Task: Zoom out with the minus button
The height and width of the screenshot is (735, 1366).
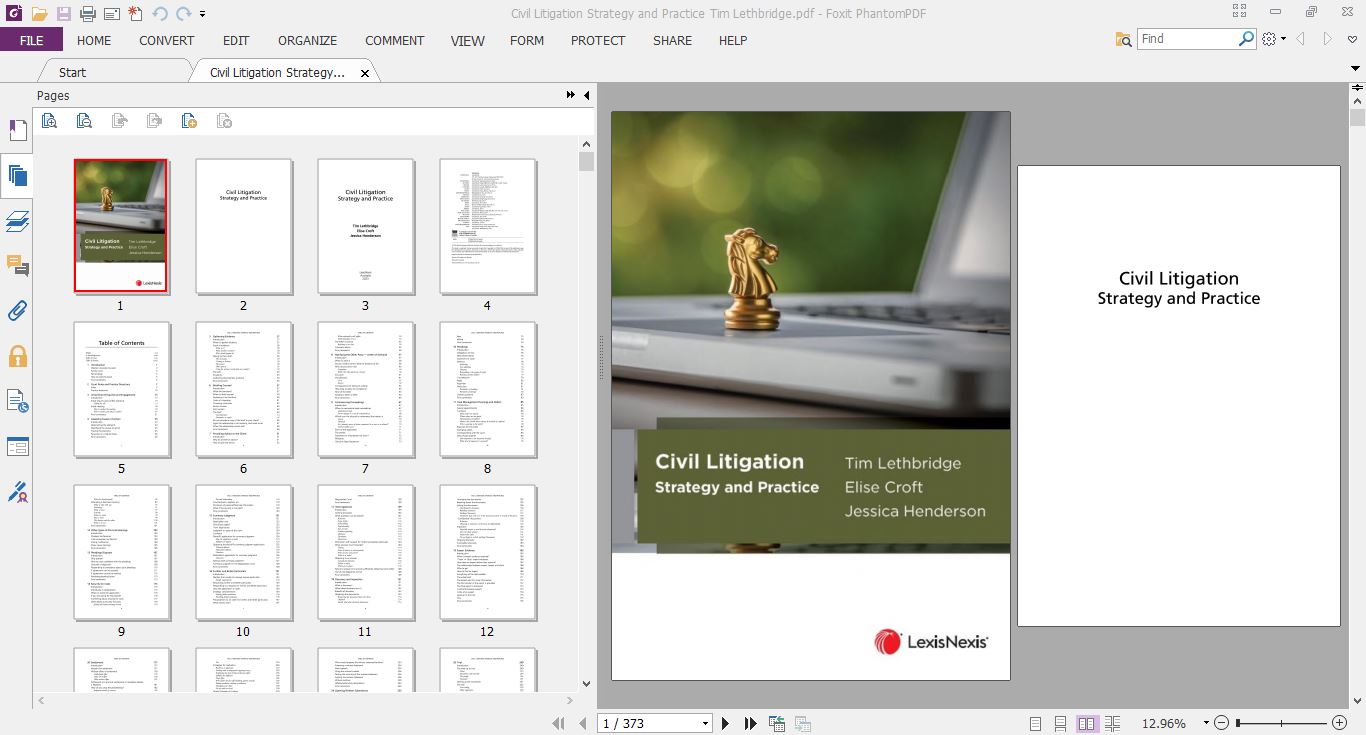Action: pos(1222,723)
